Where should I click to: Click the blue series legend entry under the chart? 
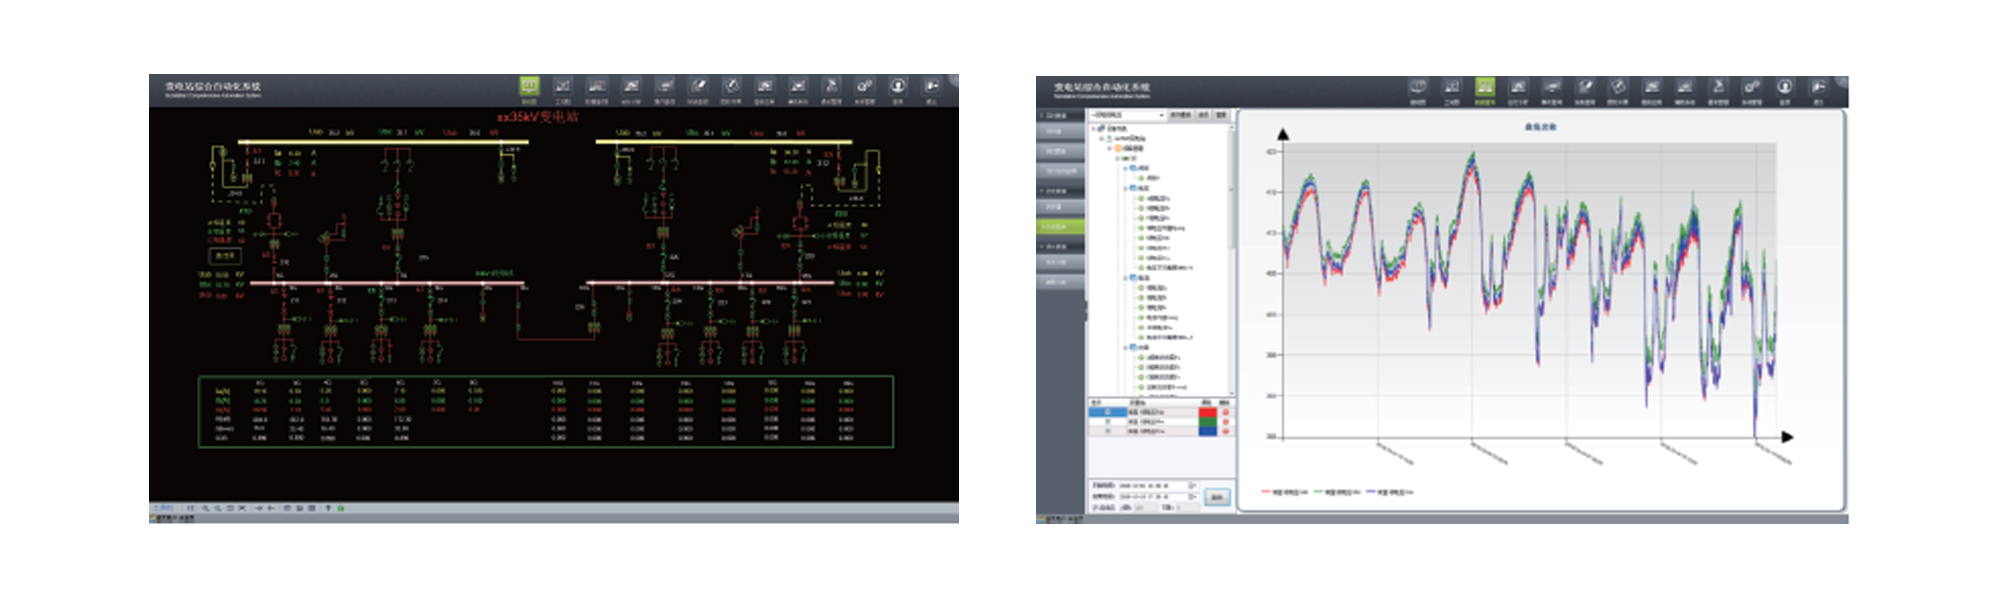point(1390,492)
